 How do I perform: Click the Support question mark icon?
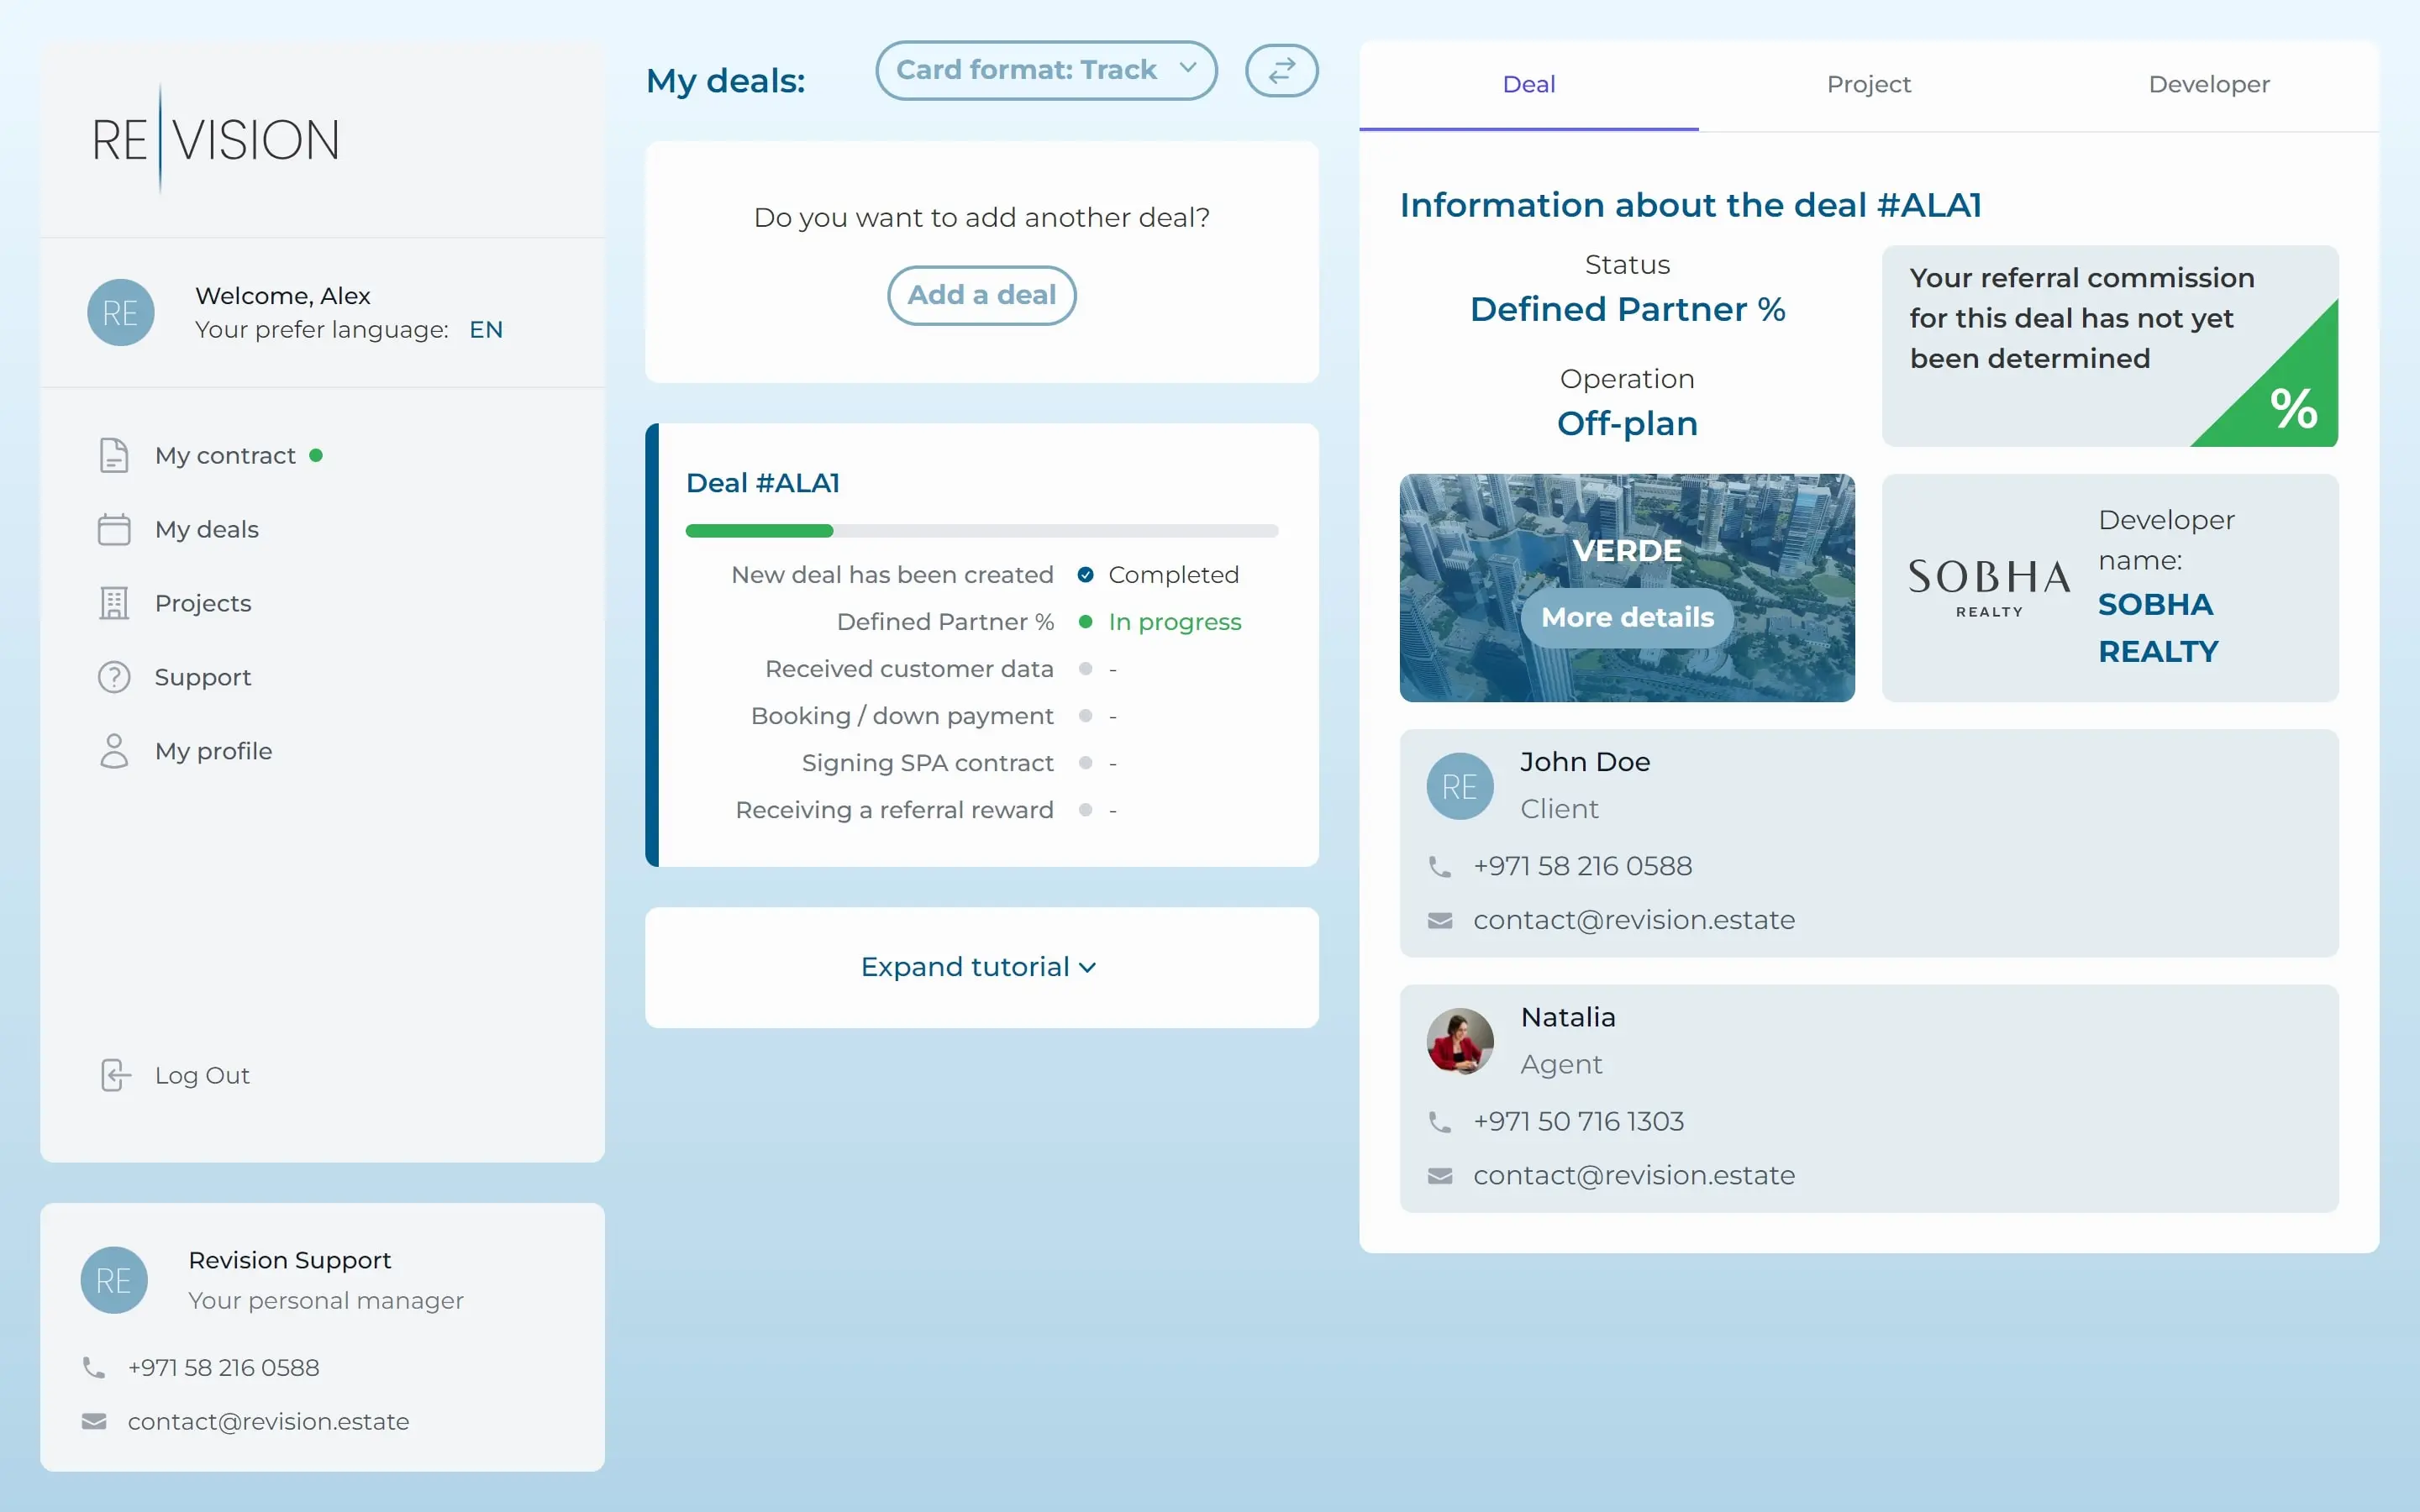[114, 677]
